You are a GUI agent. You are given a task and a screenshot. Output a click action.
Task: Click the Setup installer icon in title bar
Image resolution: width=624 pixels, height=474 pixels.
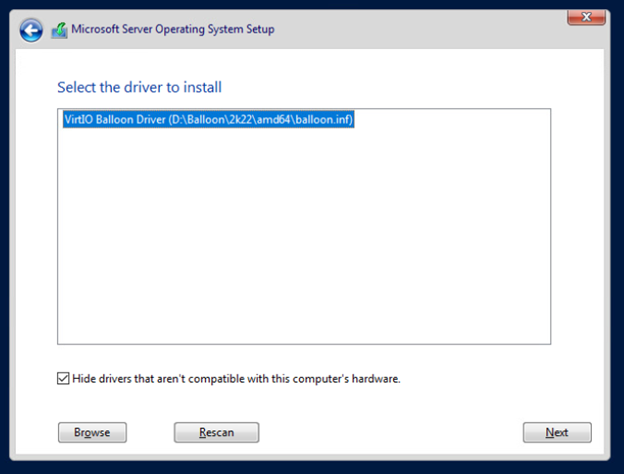[59, 30]
